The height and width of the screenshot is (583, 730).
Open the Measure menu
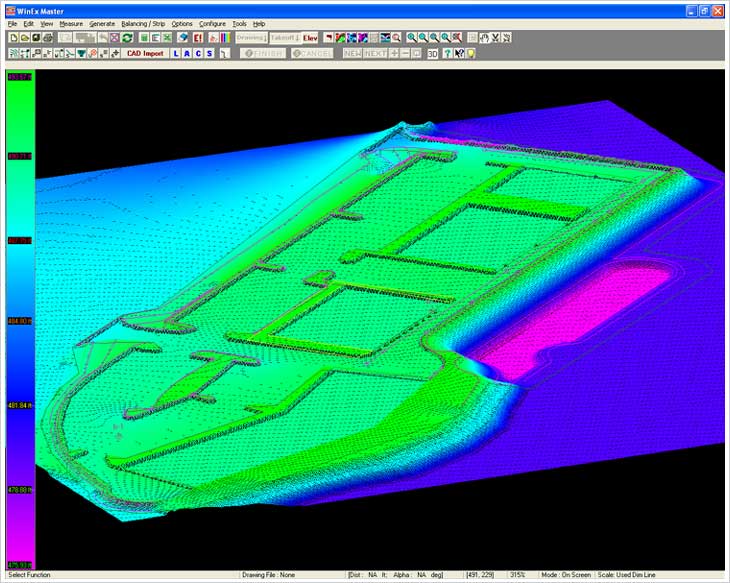coord(71,24)
